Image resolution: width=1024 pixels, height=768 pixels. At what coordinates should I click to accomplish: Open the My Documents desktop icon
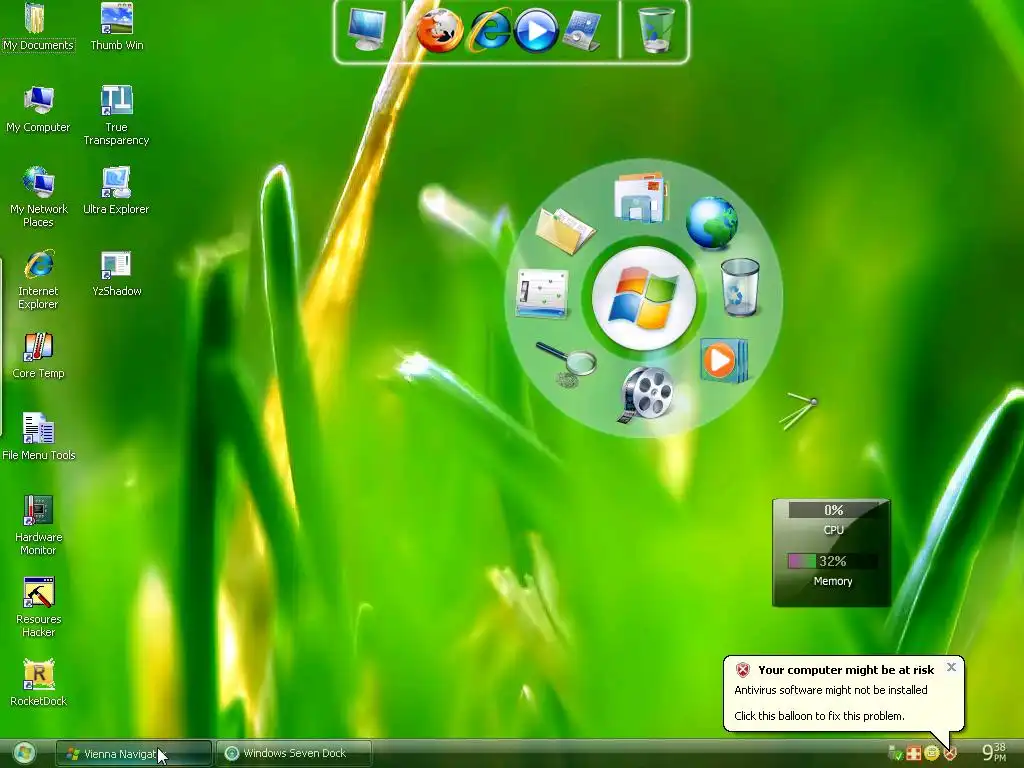[38, 27]
